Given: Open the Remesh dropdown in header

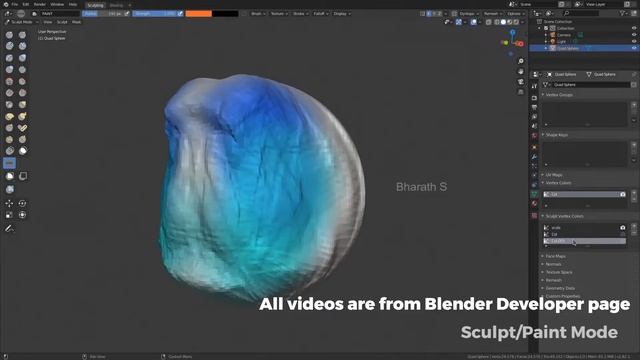Looking at the screenshot, I should click(x=493, y=13).
